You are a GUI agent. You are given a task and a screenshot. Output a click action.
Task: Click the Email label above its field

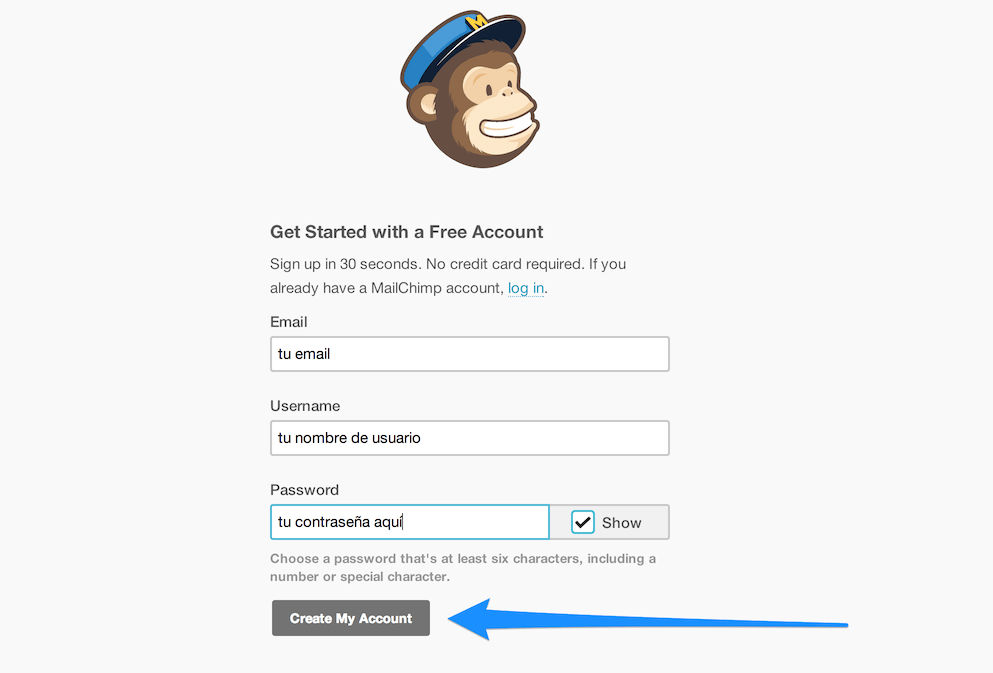point(288,321)
